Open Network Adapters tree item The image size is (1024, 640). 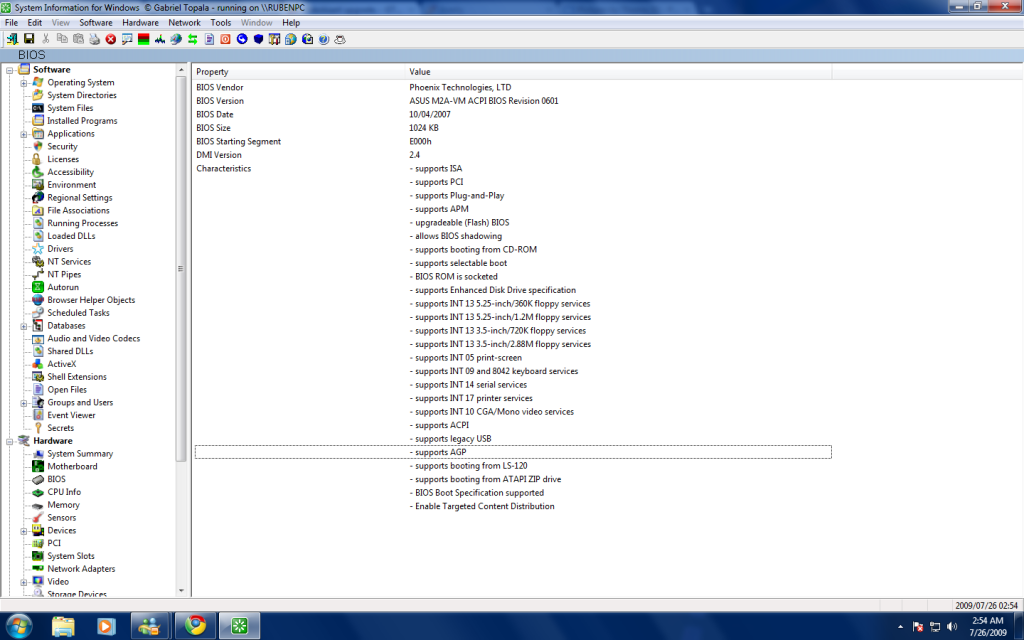point(81,569)
